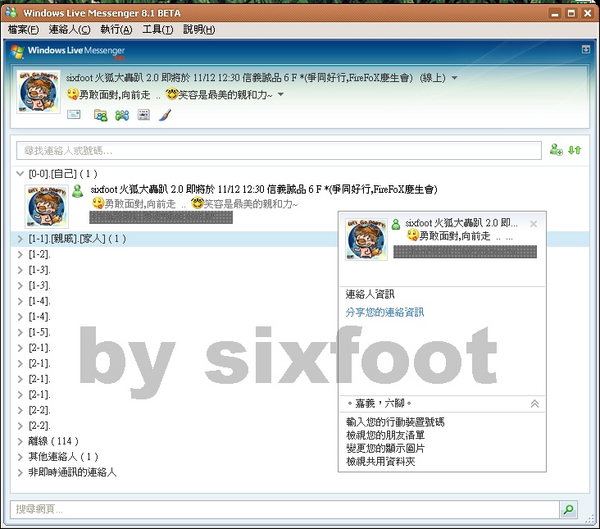Click the Messenger icon in the title bar

pos(11,12)
